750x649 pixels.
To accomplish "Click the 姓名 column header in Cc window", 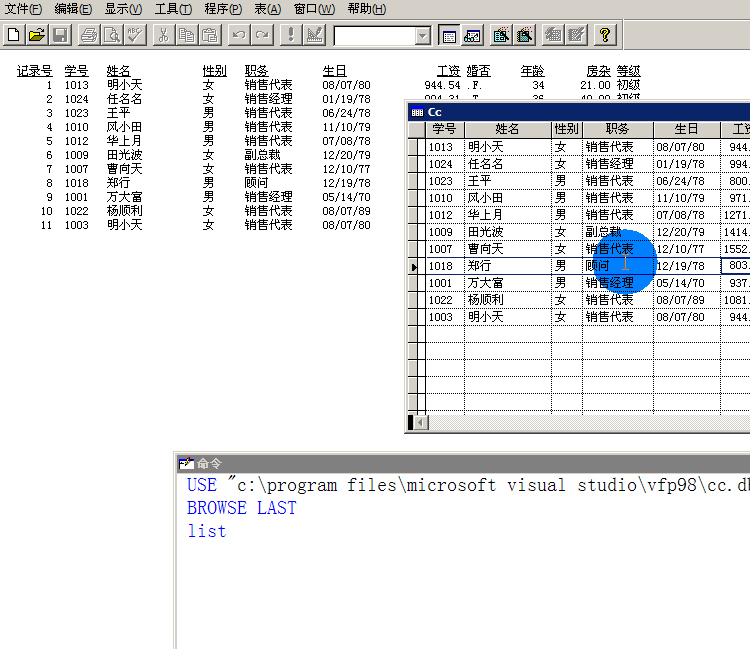I will [x=507, y=129].
